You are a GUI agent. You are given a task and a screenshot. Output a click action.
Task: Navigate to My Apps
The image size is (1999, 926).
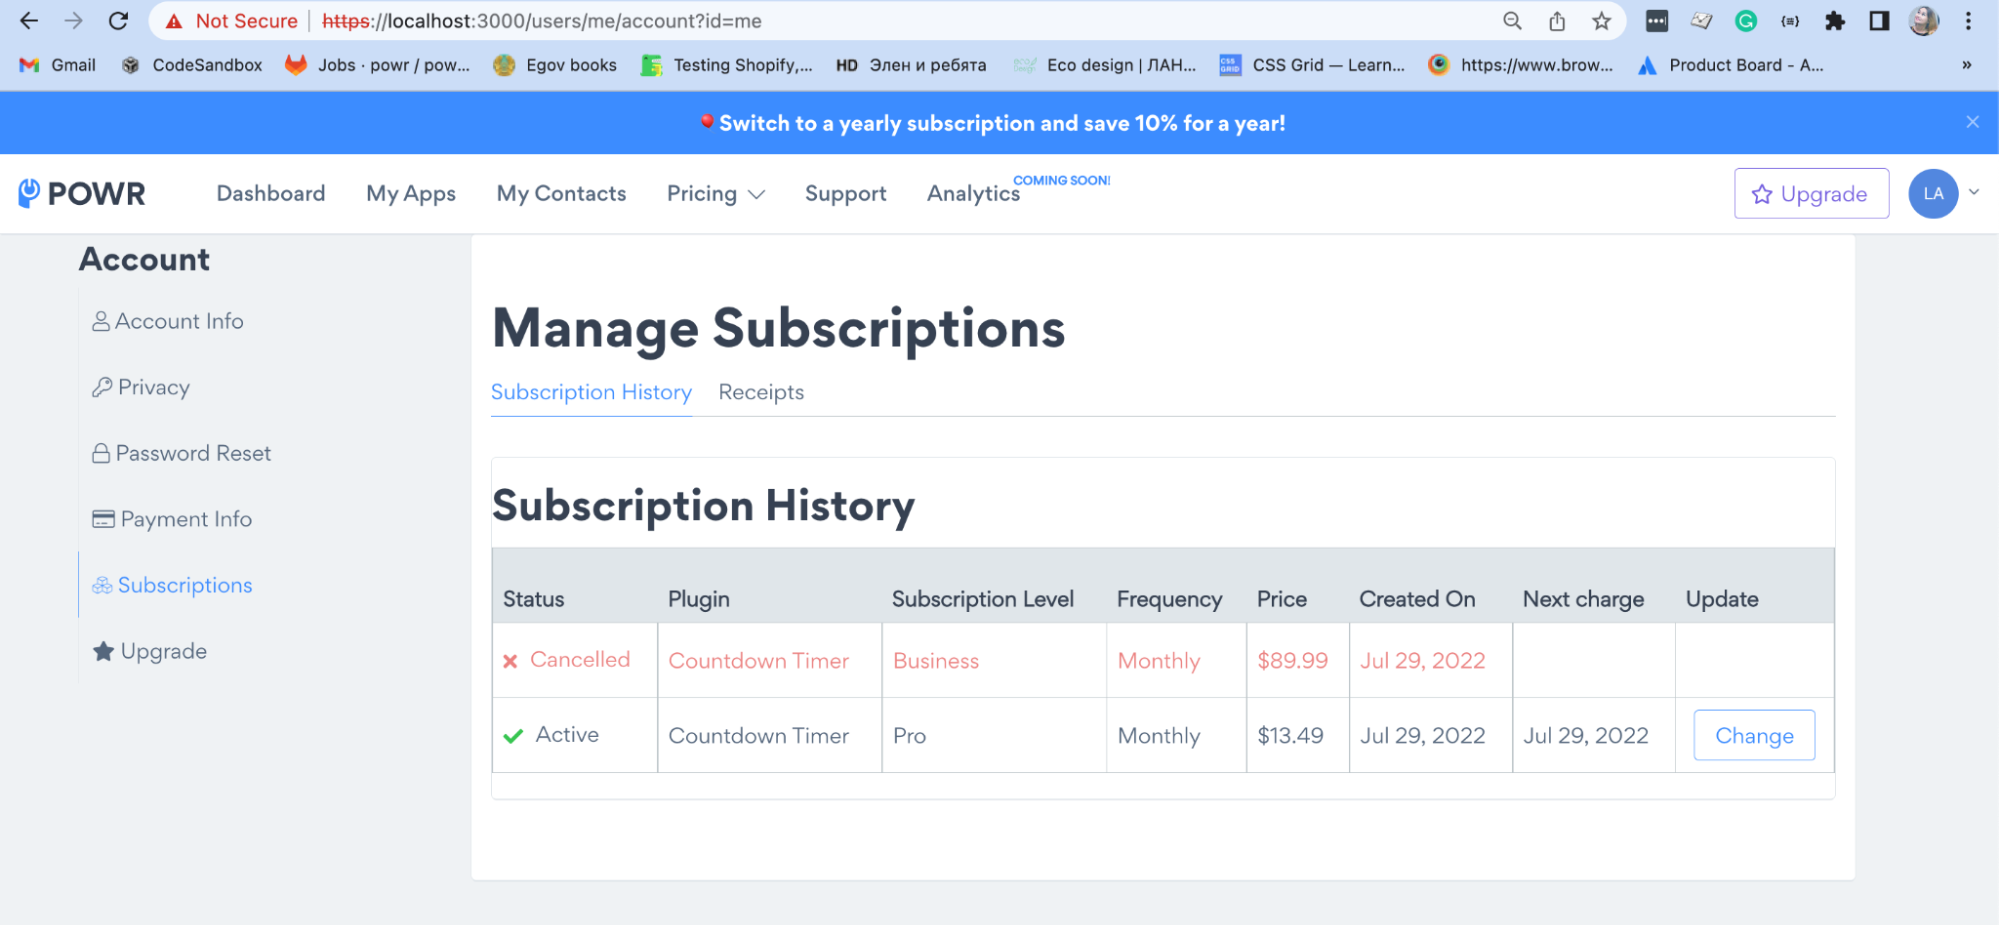point(411,194)
